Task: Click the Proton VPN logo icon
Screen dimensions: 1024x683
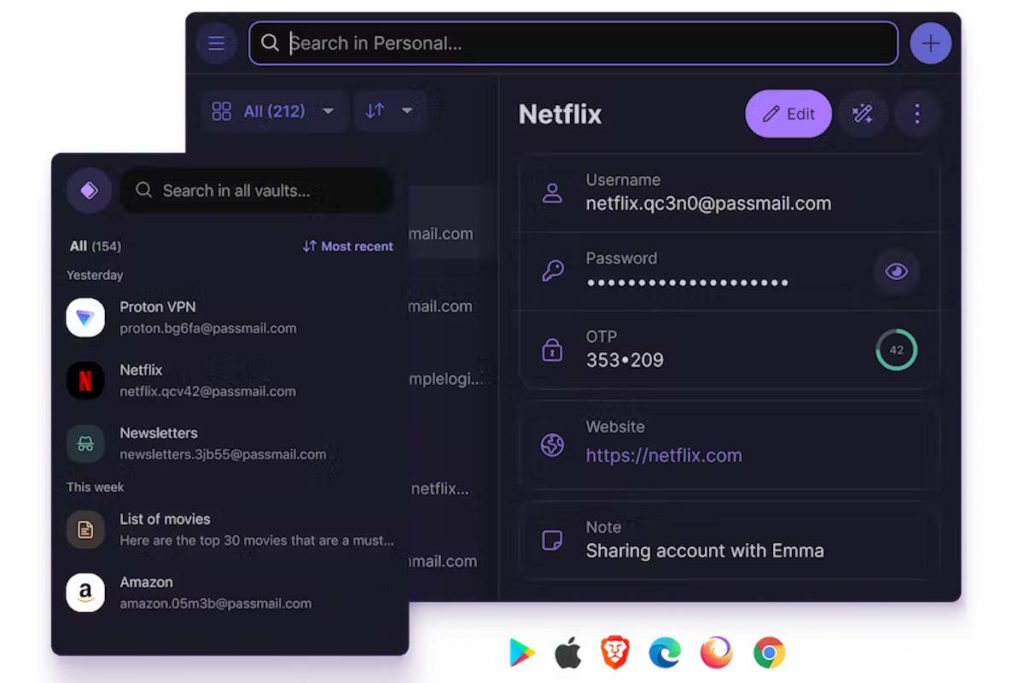Action: tap(86, 317)
